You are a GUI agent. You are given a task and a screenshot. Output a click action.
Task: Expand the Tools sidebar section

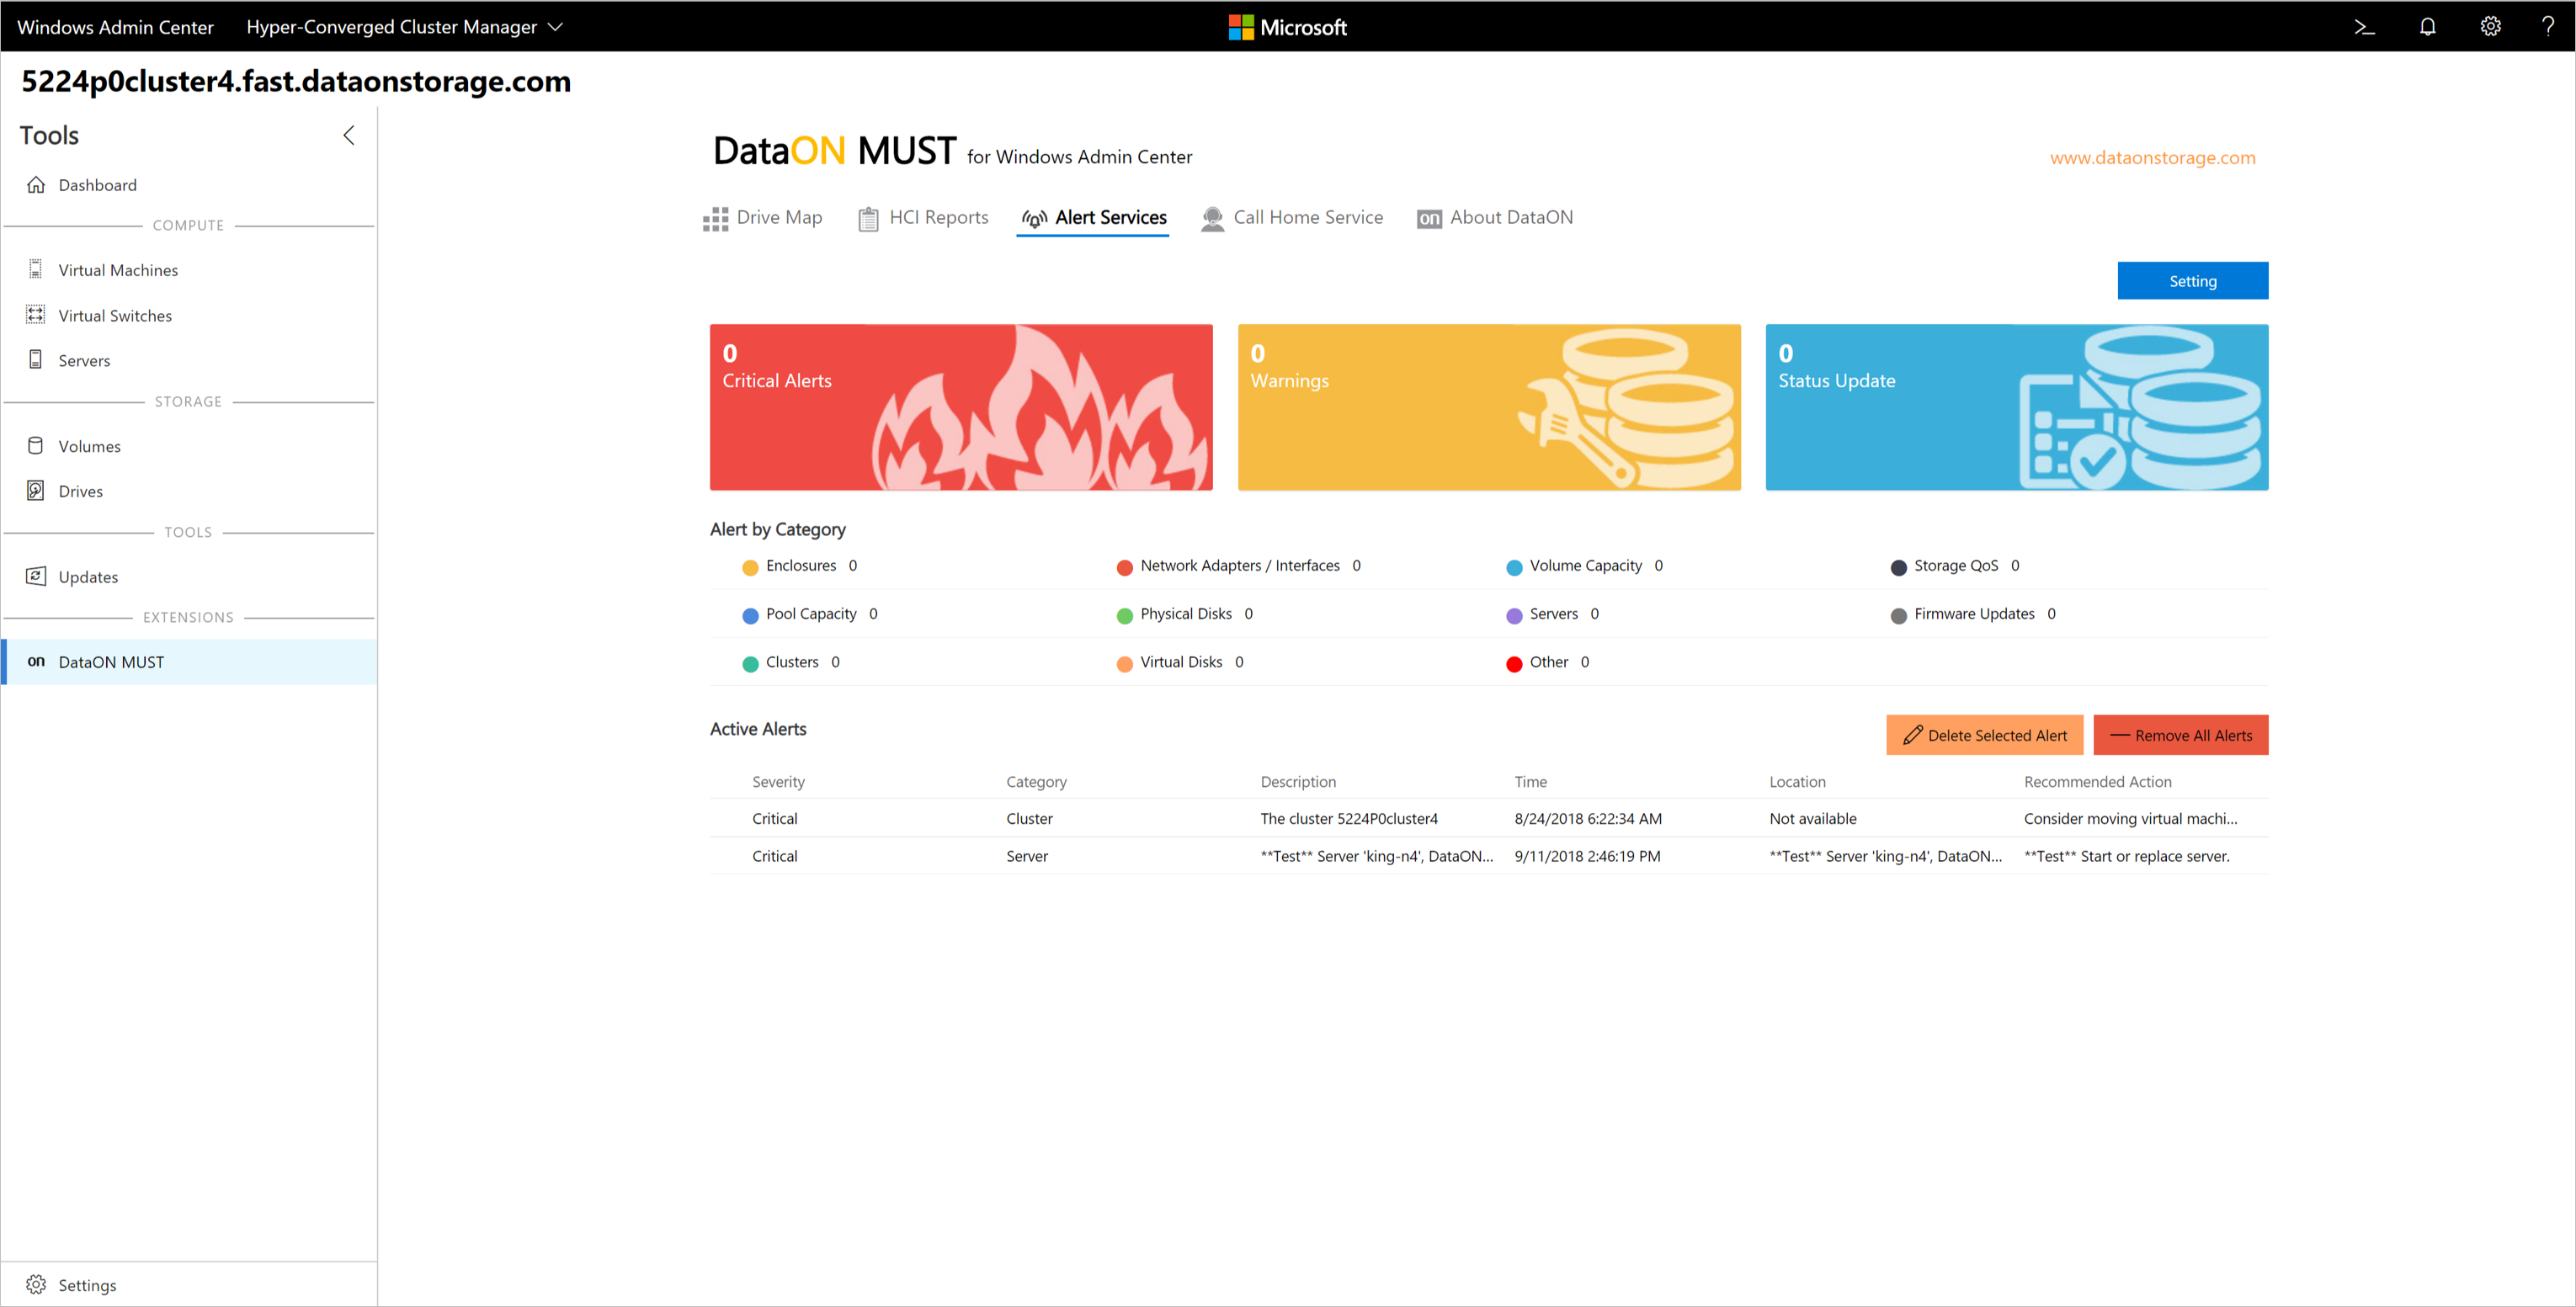(350, 135)
